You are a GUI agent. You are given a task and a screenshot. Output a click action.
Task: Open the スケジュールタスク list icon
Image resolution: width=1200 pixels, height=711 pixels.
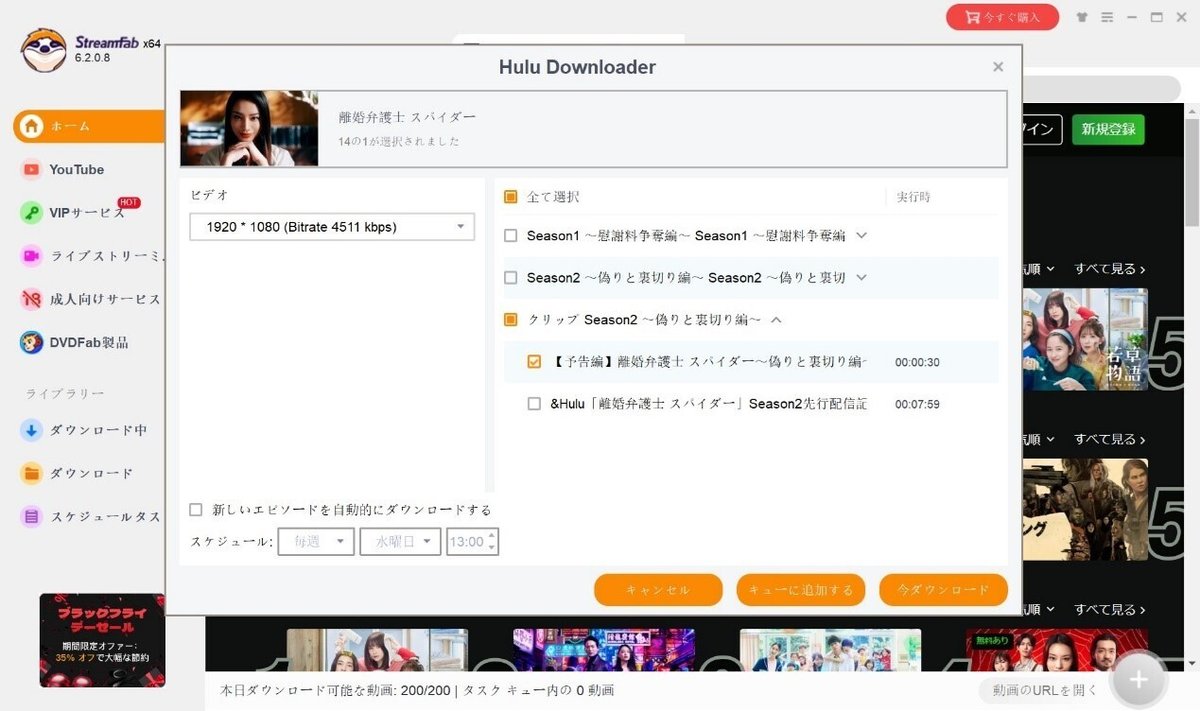31,517
